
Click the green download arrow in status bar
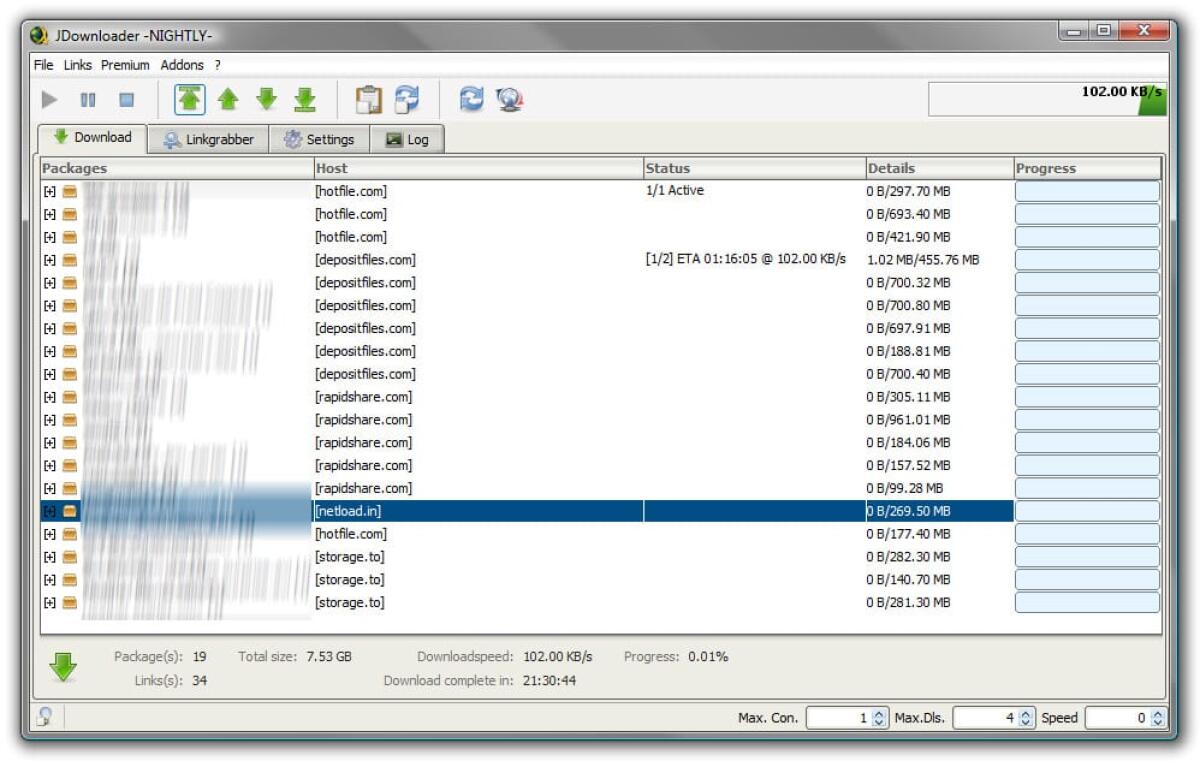(62, 666)
